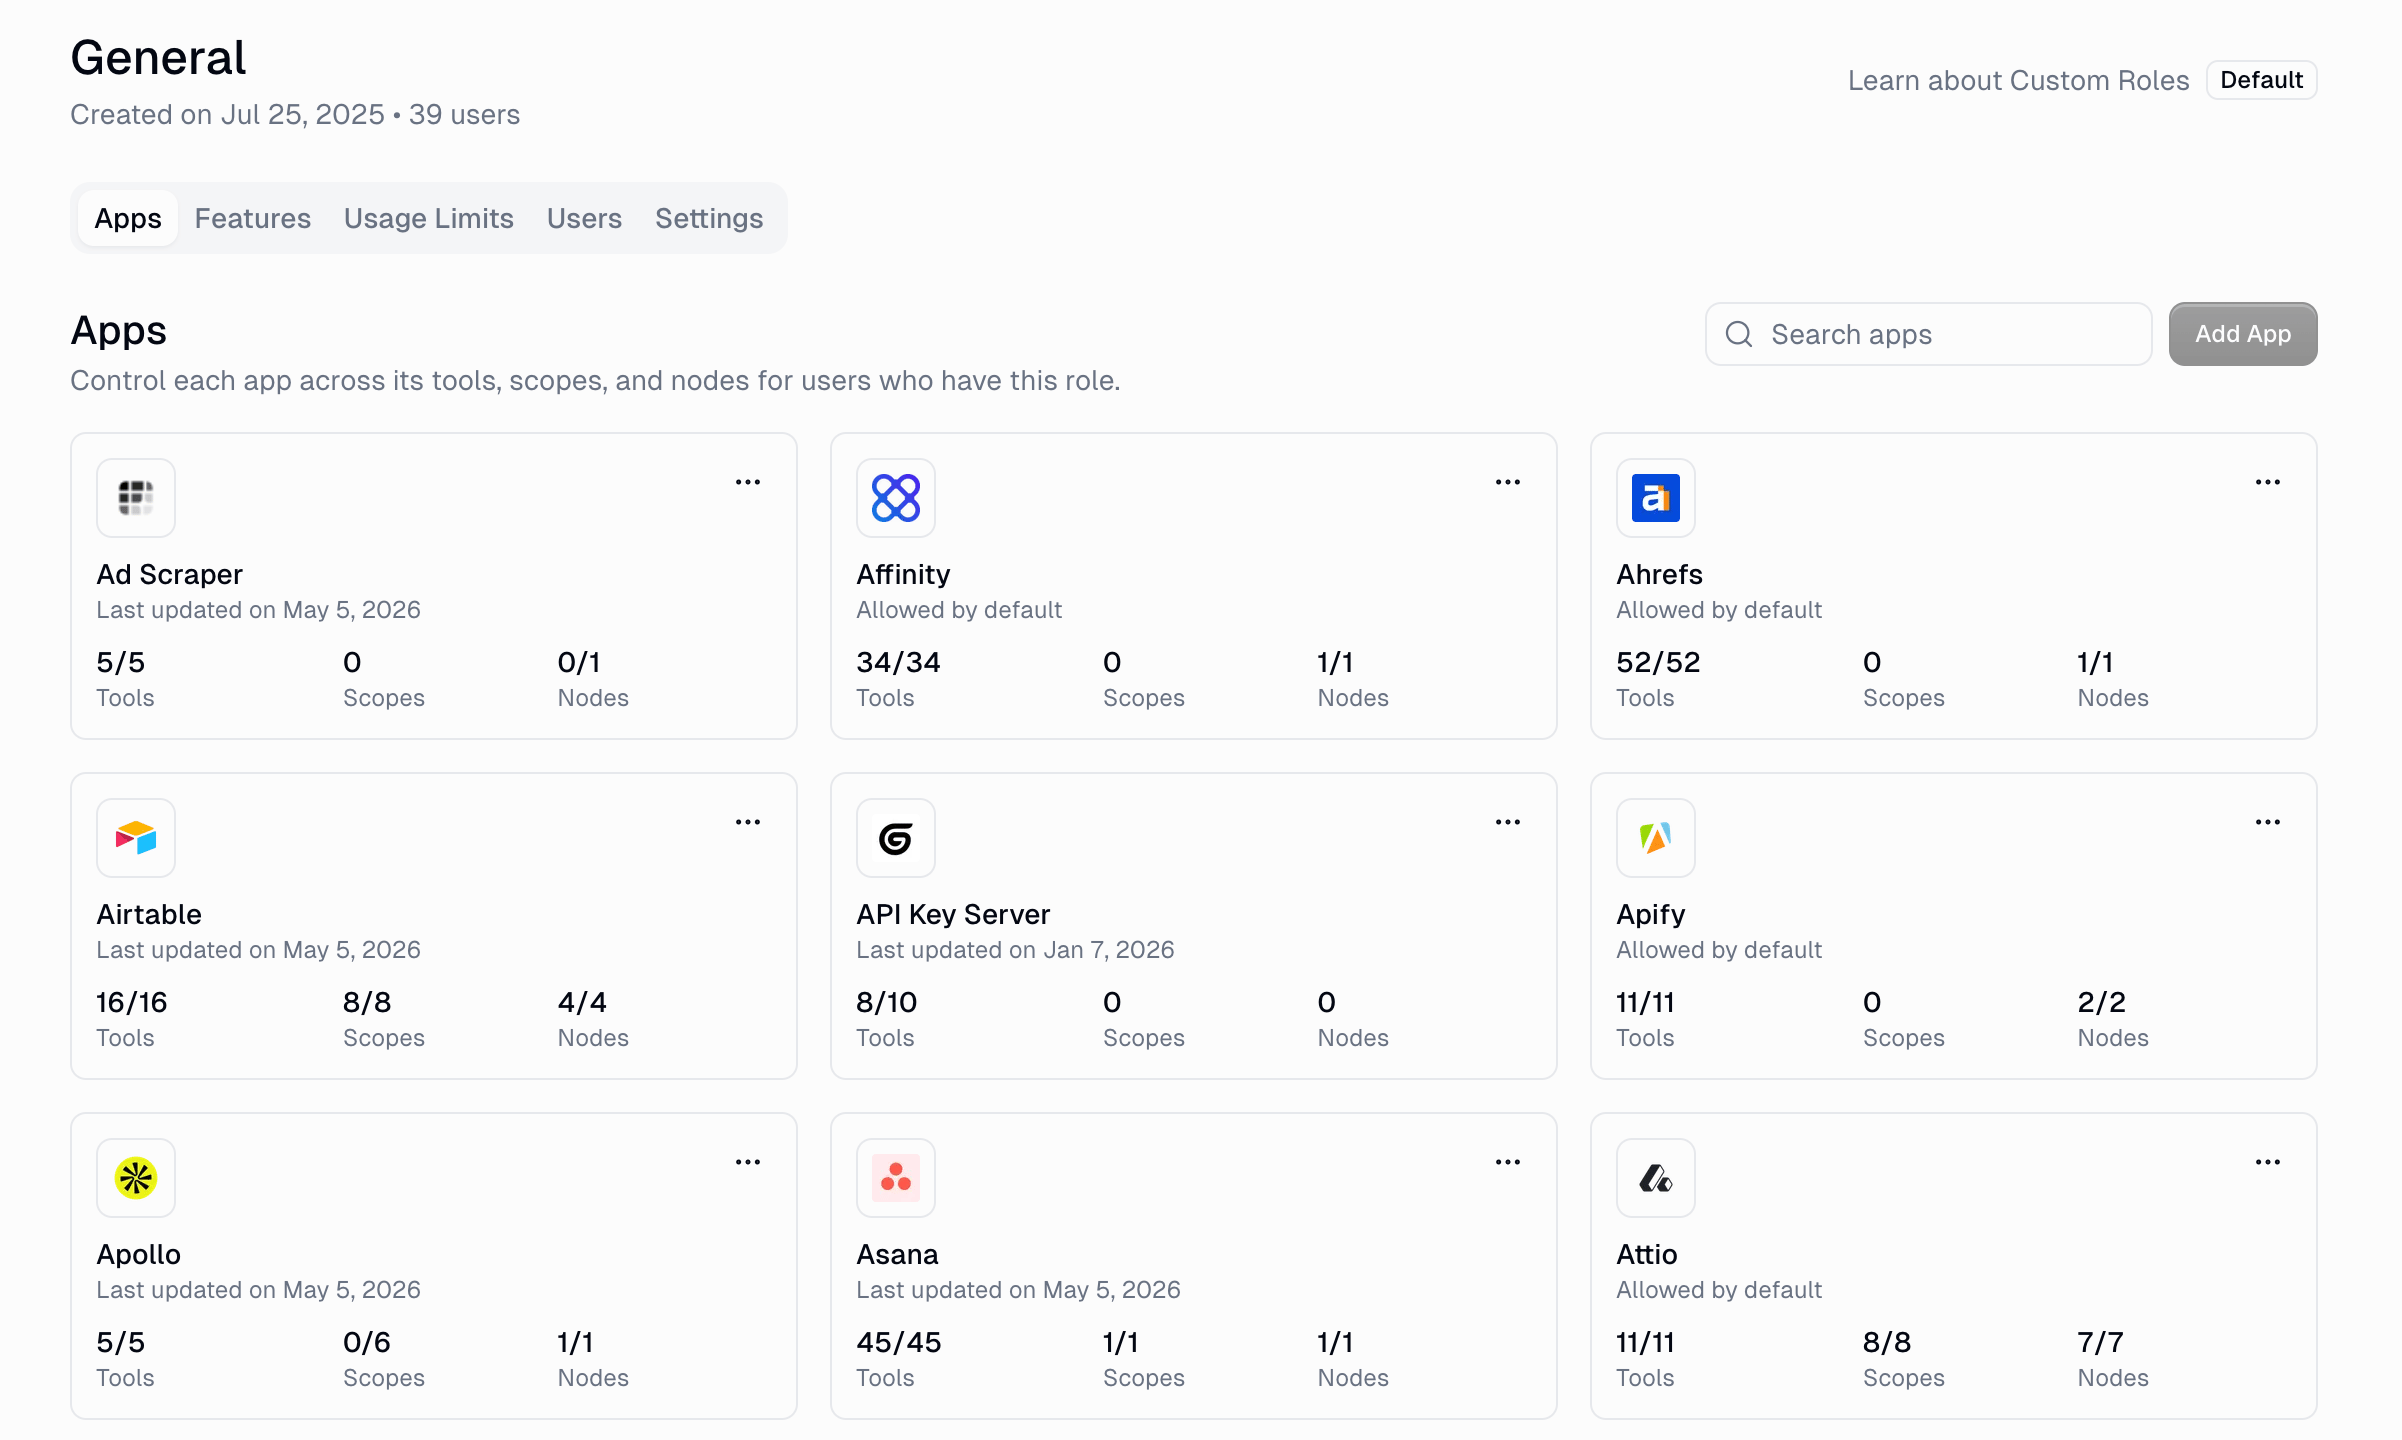Open the Attio app title
Image resolution: width=2402 pixels, height=1440 pixels.
(1647, 1254)
